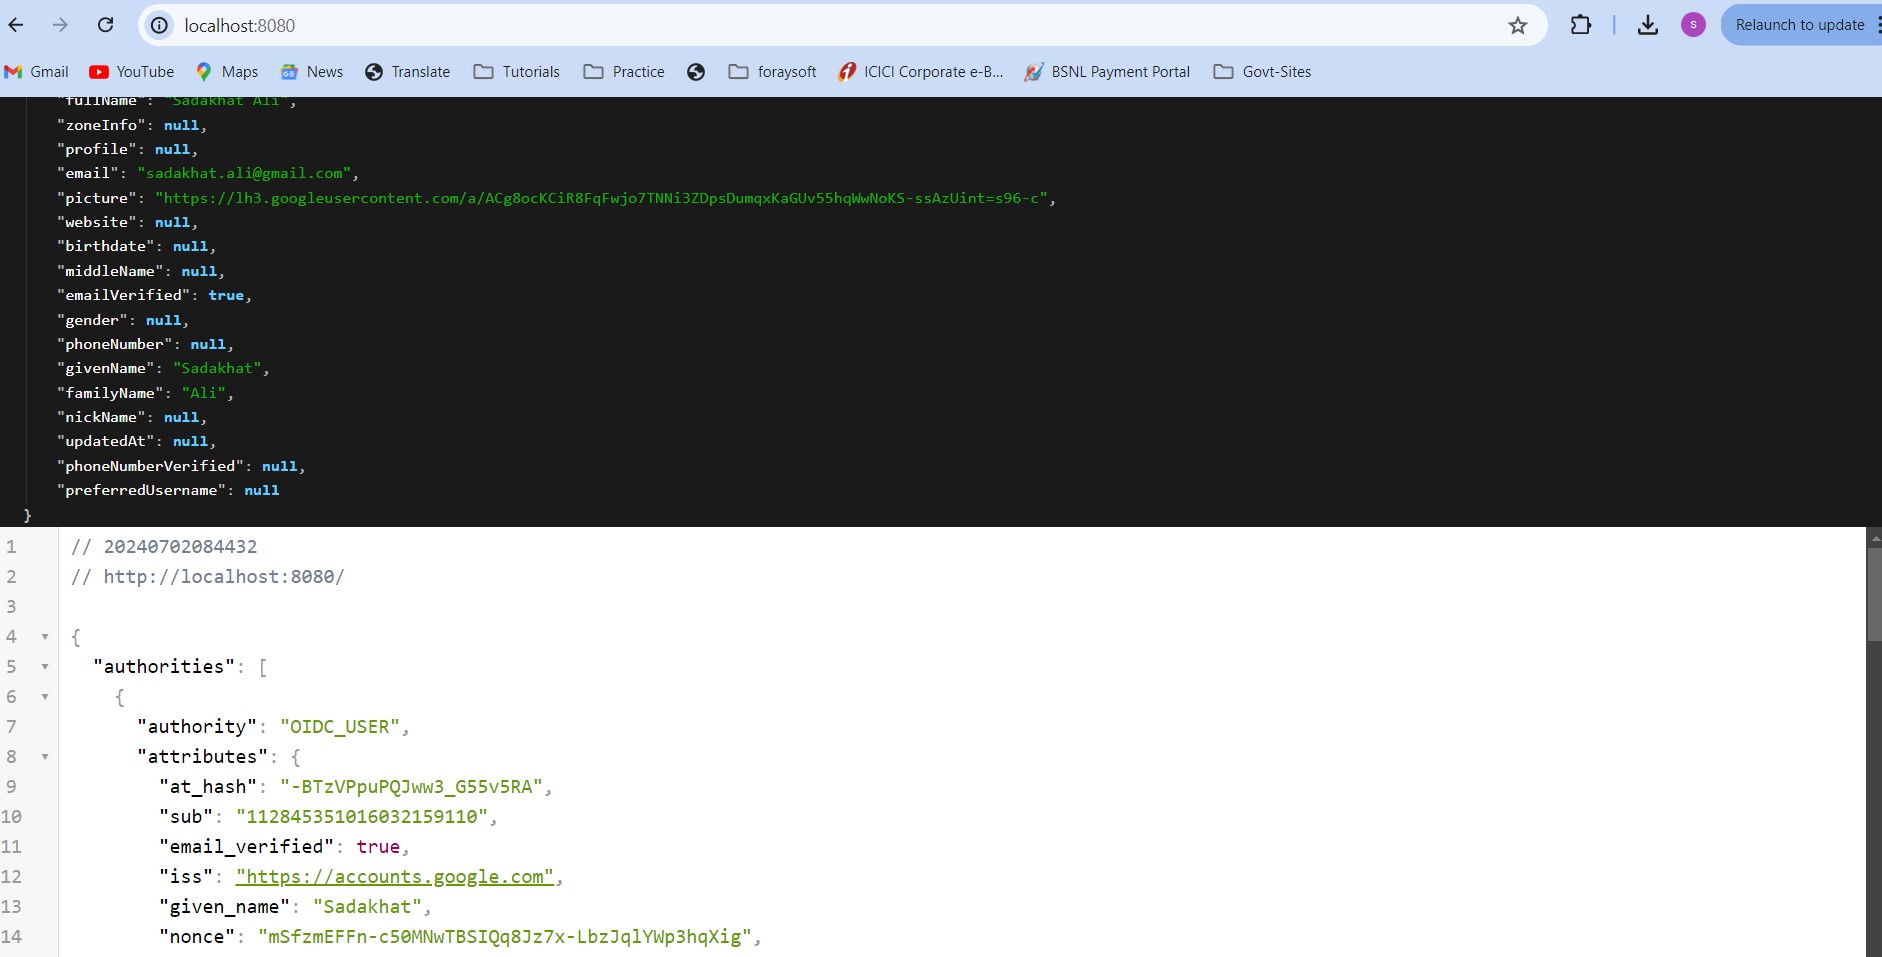Open the Tutorials bookmark folder
This screenshot has height=957, width=1882.
click(x=517, y=72)
